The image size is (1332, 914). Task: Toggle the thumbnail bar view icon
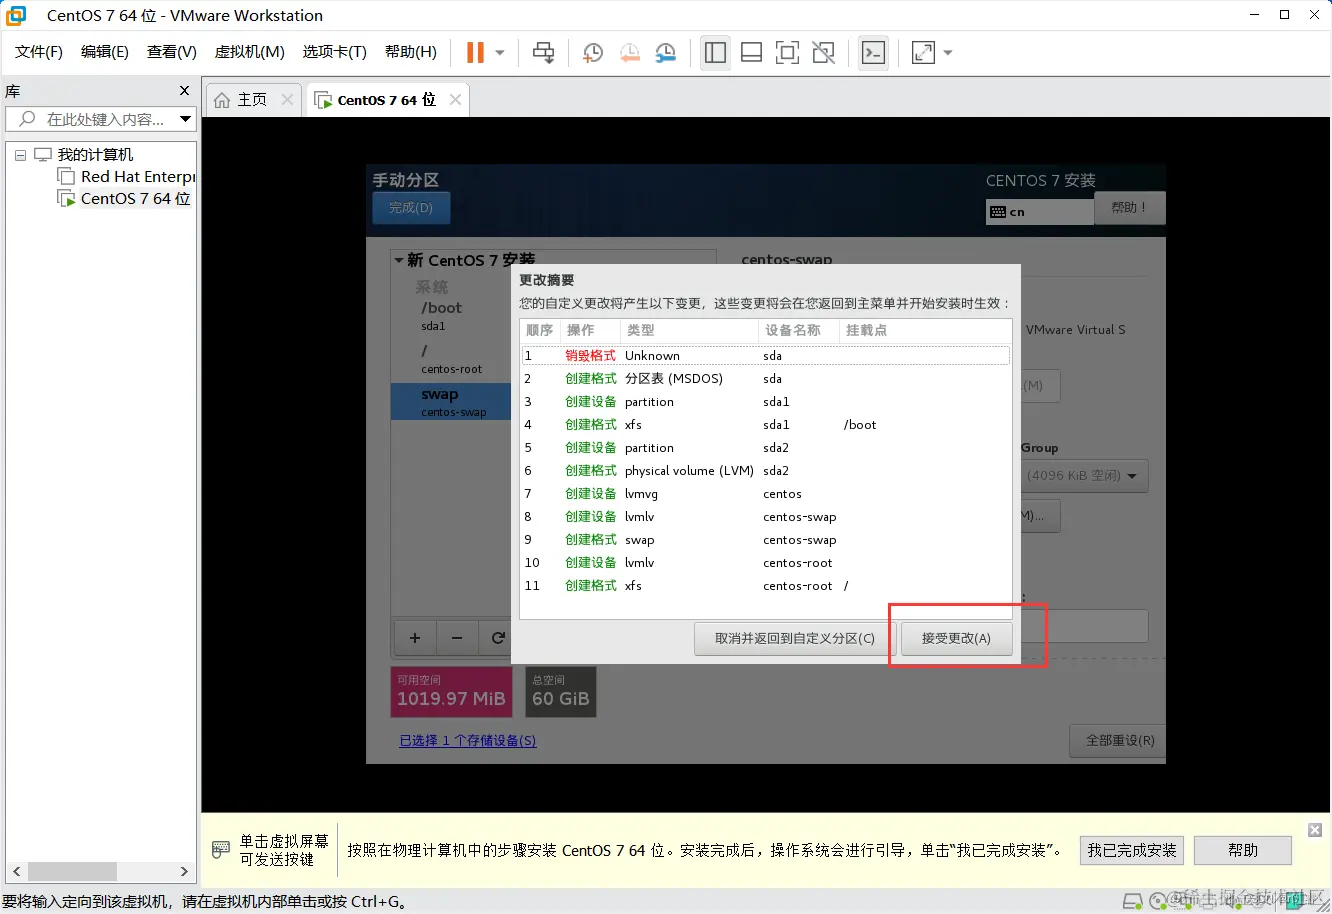(751, 52)
